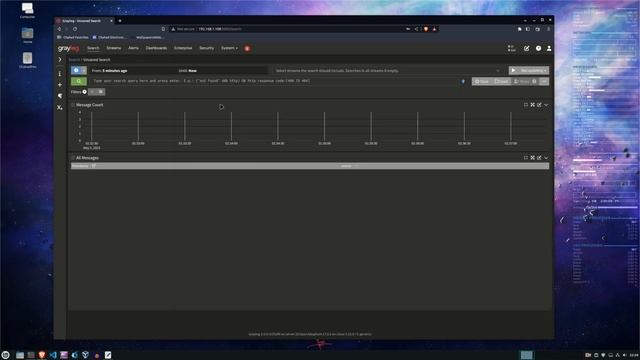Click the query history blue icon
Image resolution: width=640 pixels, height=360 pixels.
tap(463, 82)
